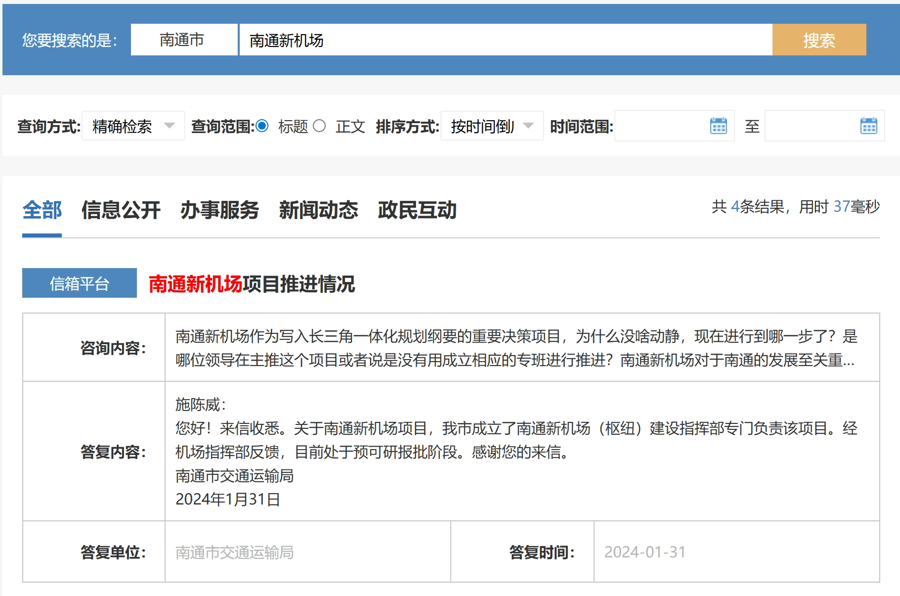This screenshot has width=900, height=596.
Task: Switch to the 全部 tab
Action: pos(42,210)
